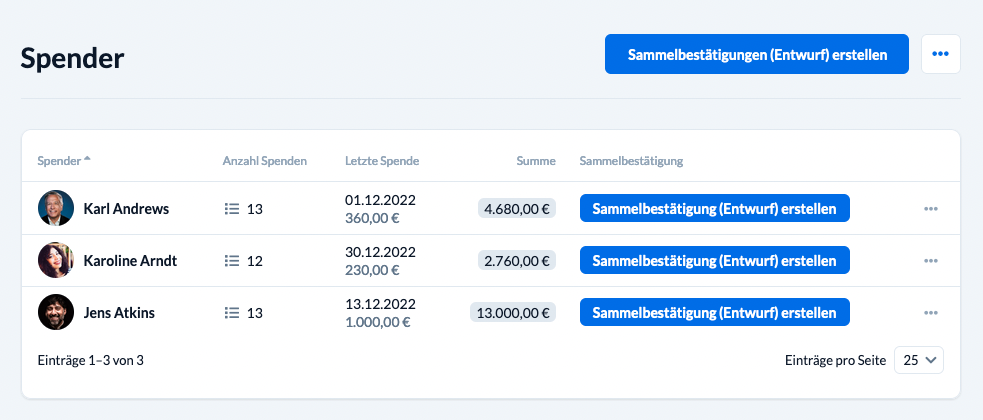Click Sammelbestätigungen (Entwurf) erstellen header button
Viewport: 983px width, 420px height.
point(757,54)
